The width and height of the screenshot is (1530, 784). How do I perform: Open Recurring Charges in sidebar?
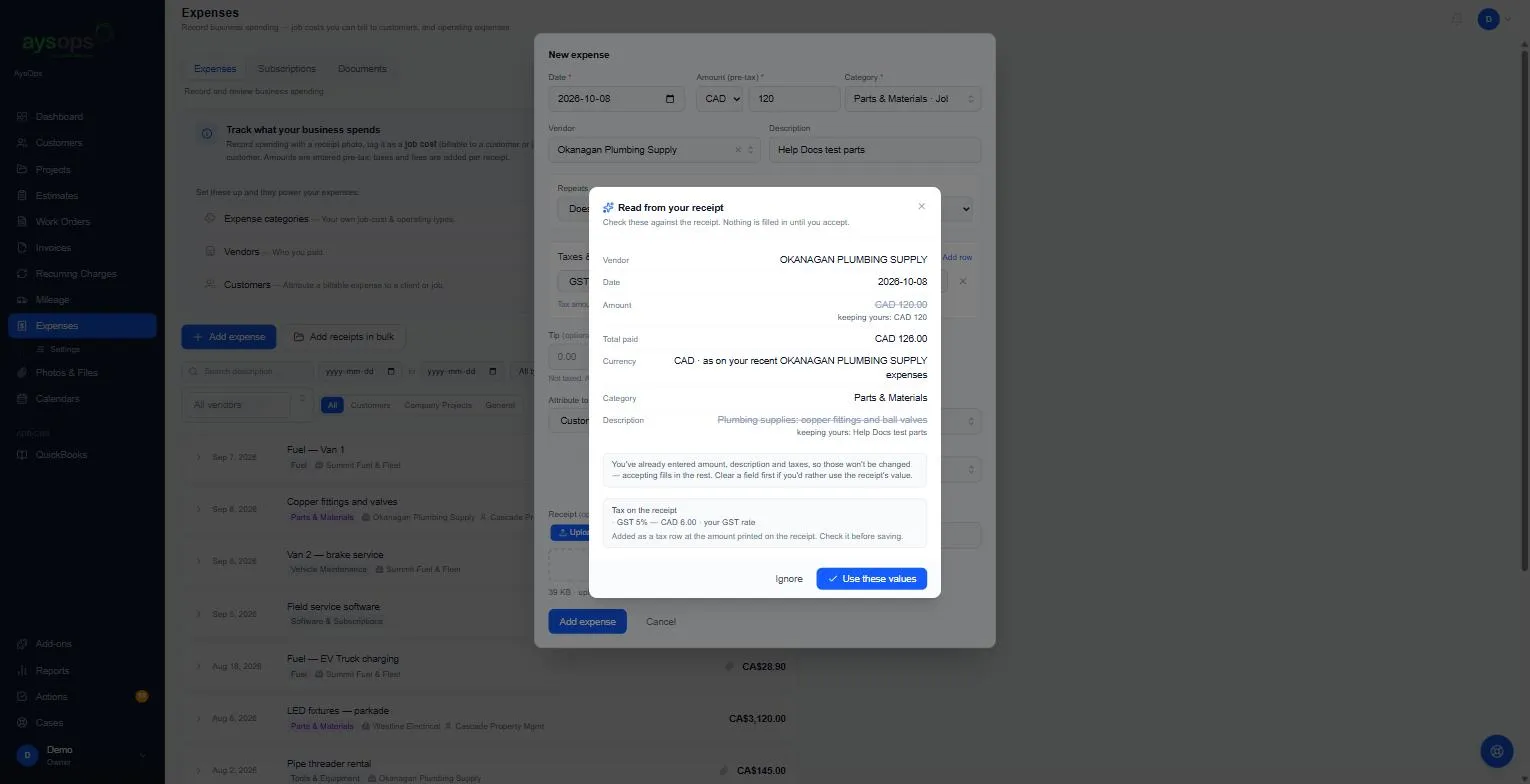point(76,274)
